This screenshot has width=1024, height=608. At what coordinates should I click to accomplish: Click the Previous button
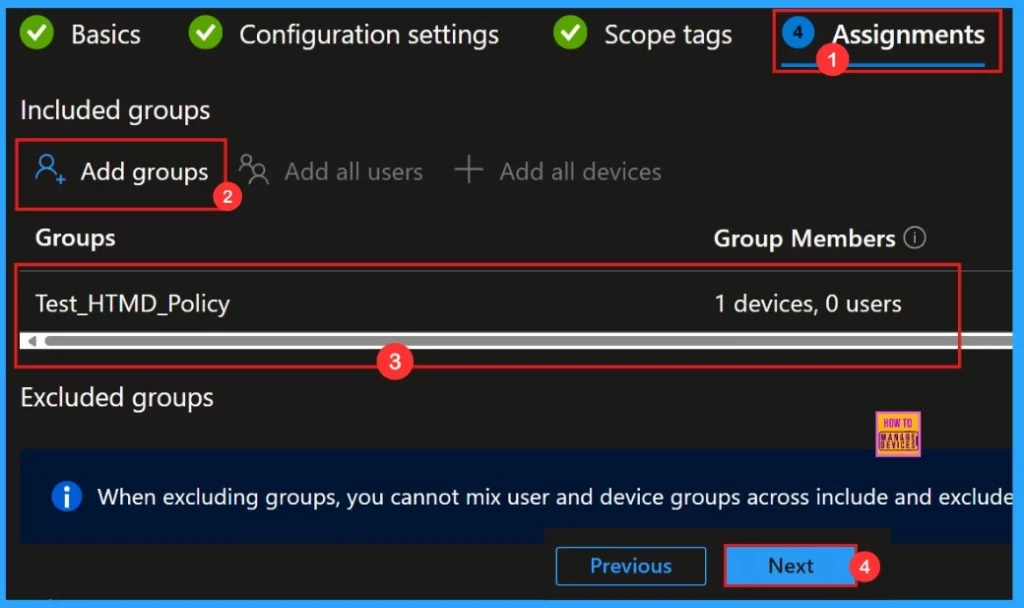631,566
